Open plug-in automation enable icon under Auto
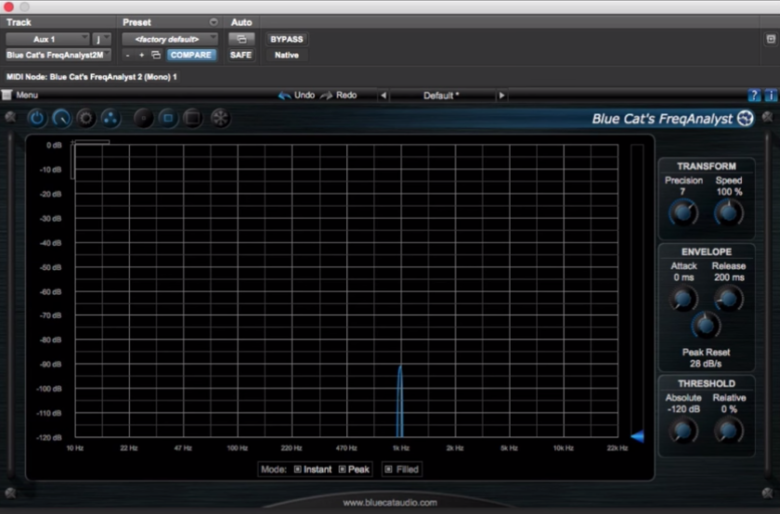 point(241,39)
